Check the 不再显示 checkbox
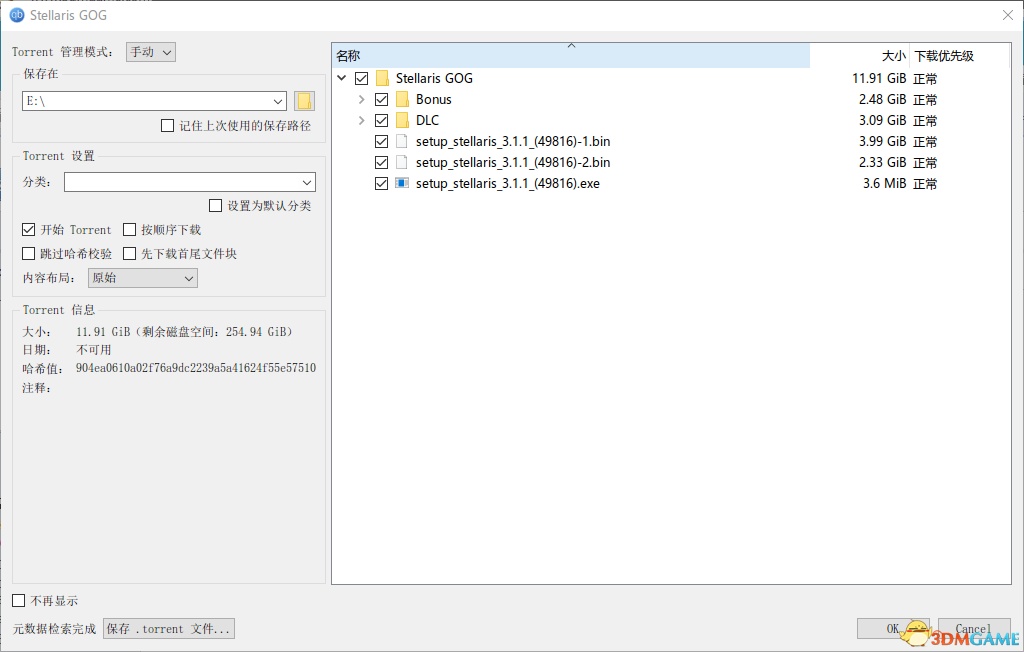 [19, 600]
